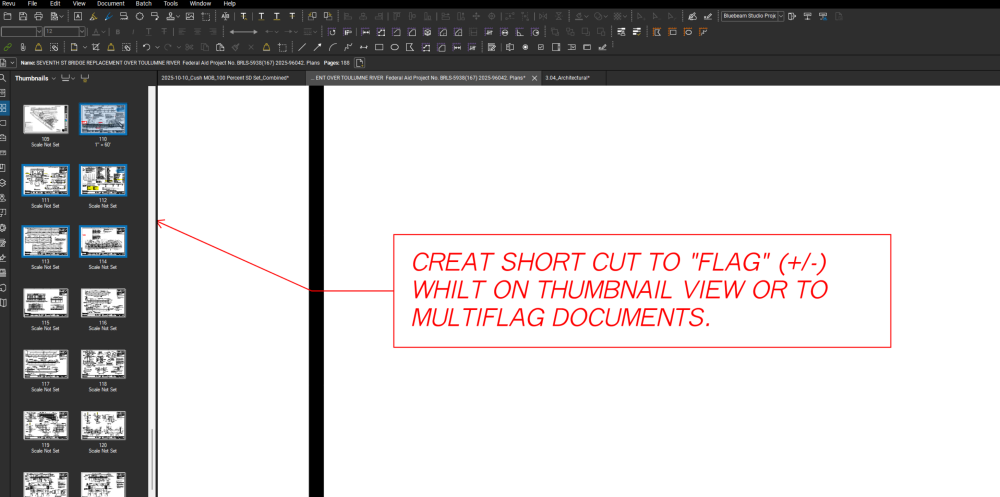
Task: Select the Polygon shape tool
Action: coord(410,47)
